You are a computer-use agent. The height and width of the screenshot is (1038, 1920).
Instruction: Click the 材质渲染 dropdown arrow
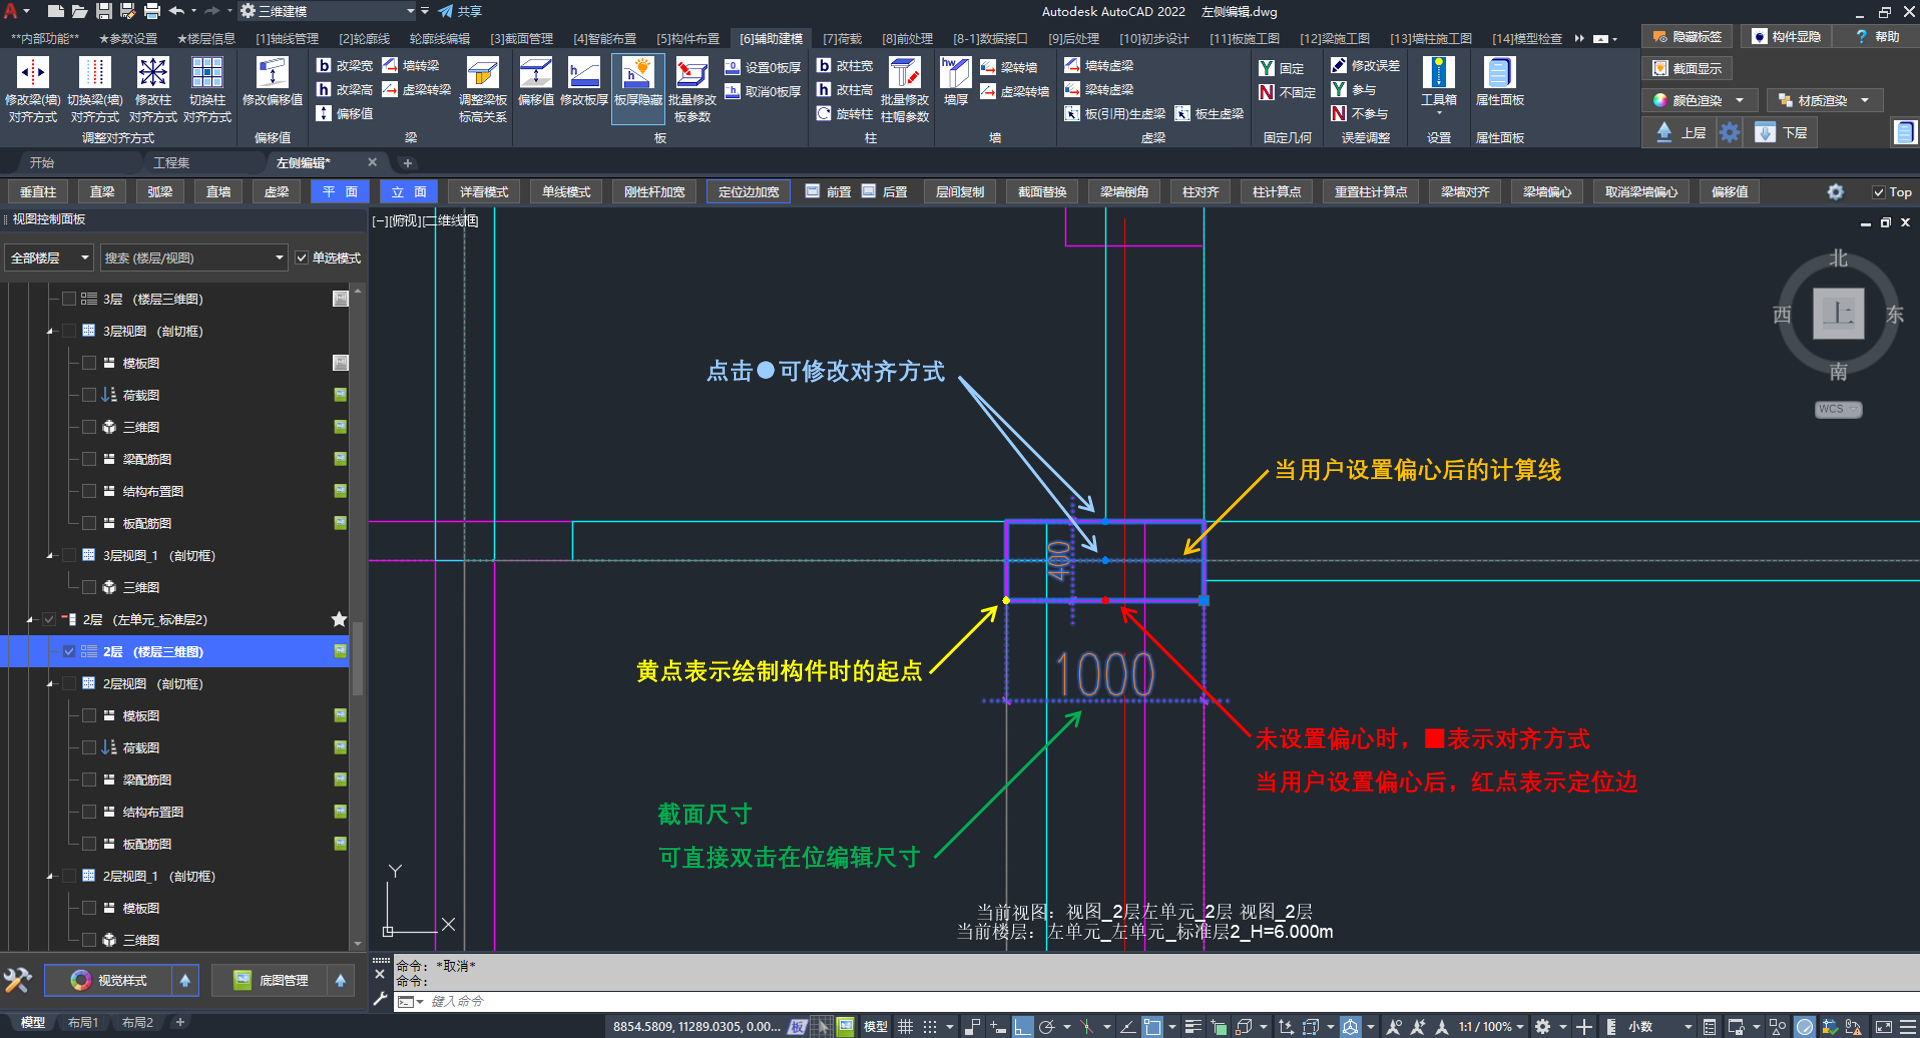(1865, 100)
